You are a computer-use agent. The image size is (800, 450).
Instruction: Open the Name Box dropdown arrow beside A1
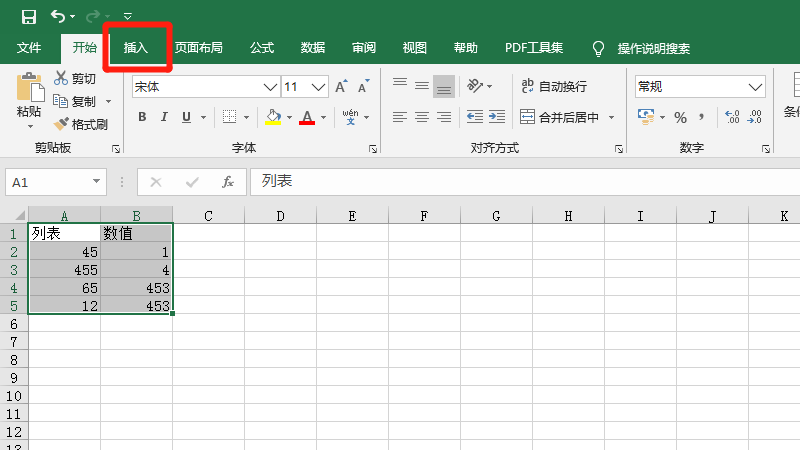(97, 182)
